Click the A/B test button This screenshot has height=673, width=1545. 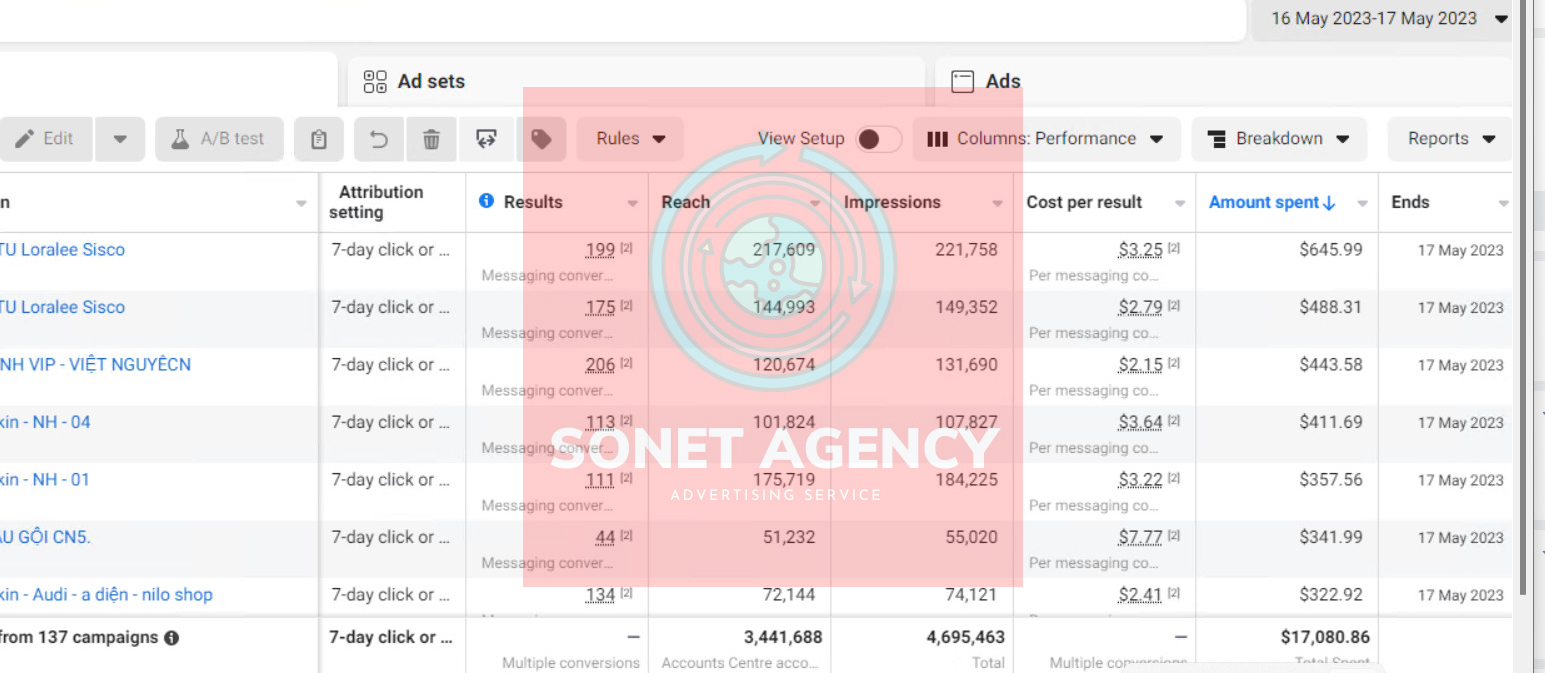point(219,139)
